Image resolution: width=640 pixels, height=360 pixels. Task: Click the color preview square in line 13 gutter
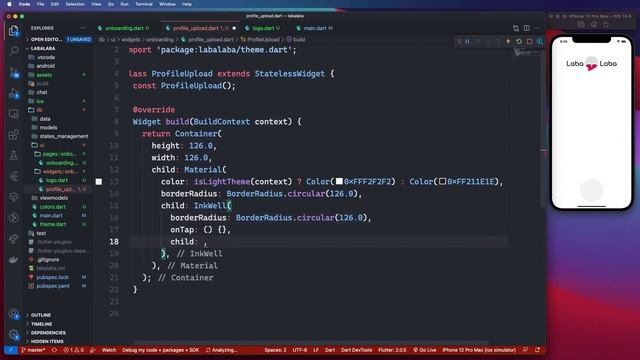(x=99, y=182)
